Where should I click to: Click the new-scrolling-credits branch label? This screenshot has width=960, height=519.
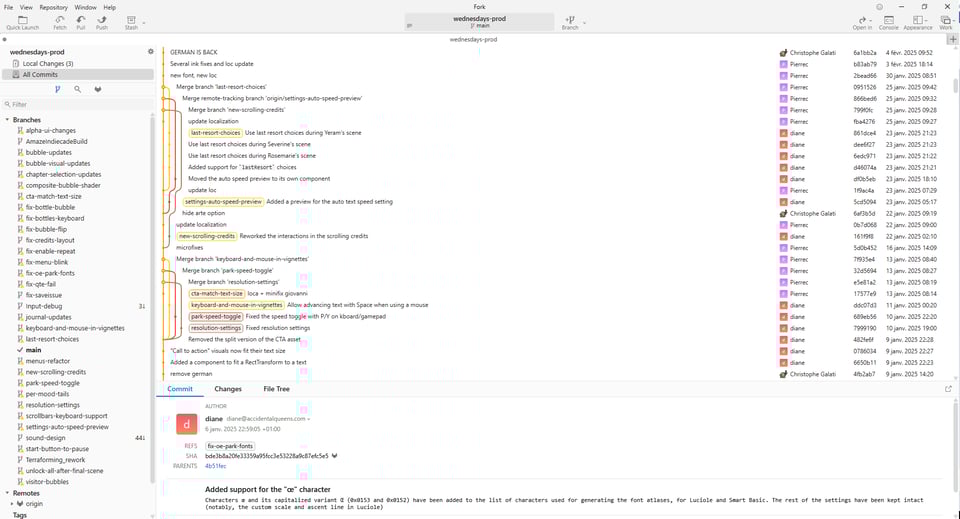[207, 236]
